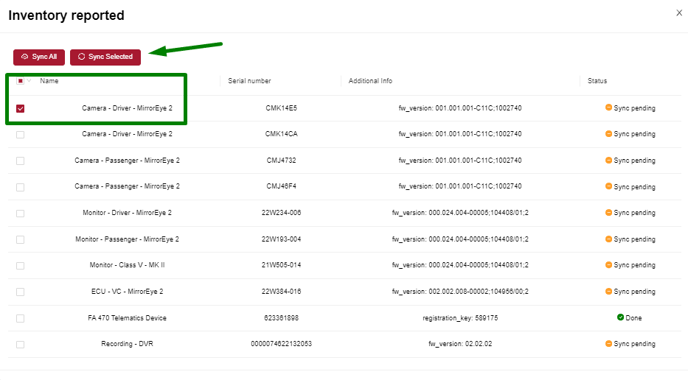Viewport: 688px width, 380px height.
Task: Click the ECU - VC - MirrorEye 2 name
Action: 127,291
